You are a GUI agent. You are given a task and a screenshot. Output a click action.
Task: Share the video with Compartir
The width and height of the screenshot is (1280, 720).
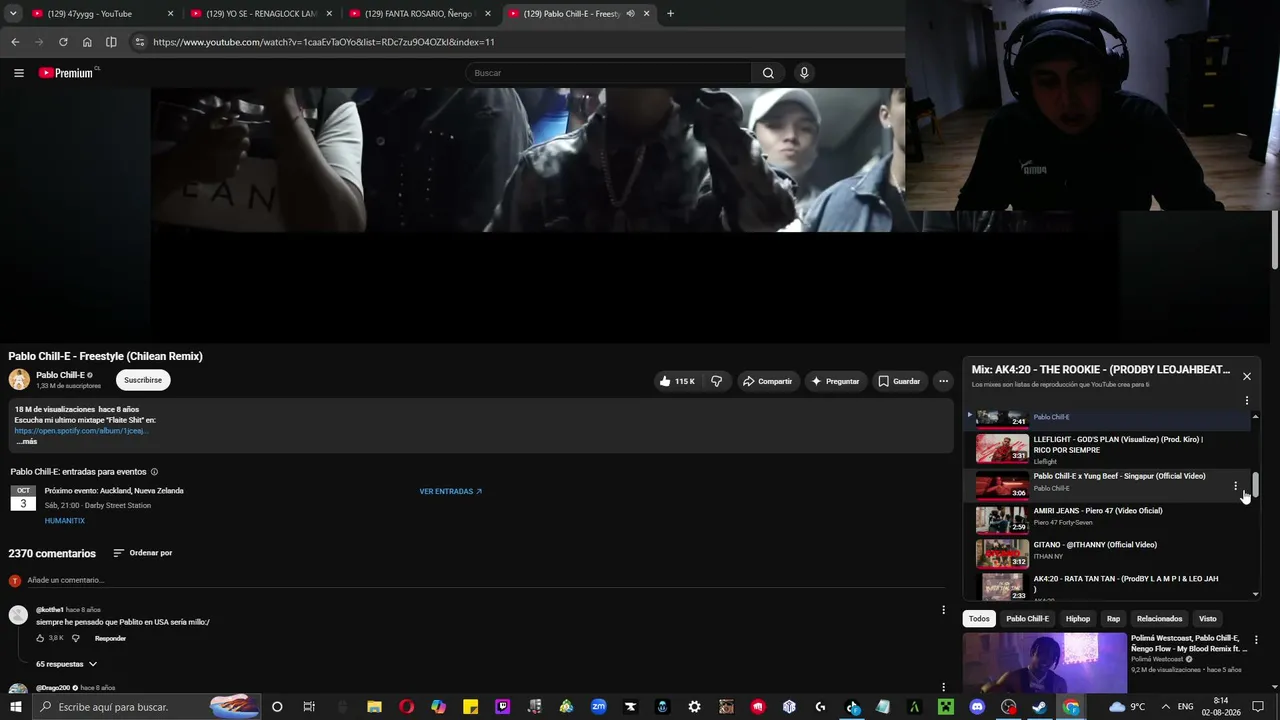tap(767, 381)
